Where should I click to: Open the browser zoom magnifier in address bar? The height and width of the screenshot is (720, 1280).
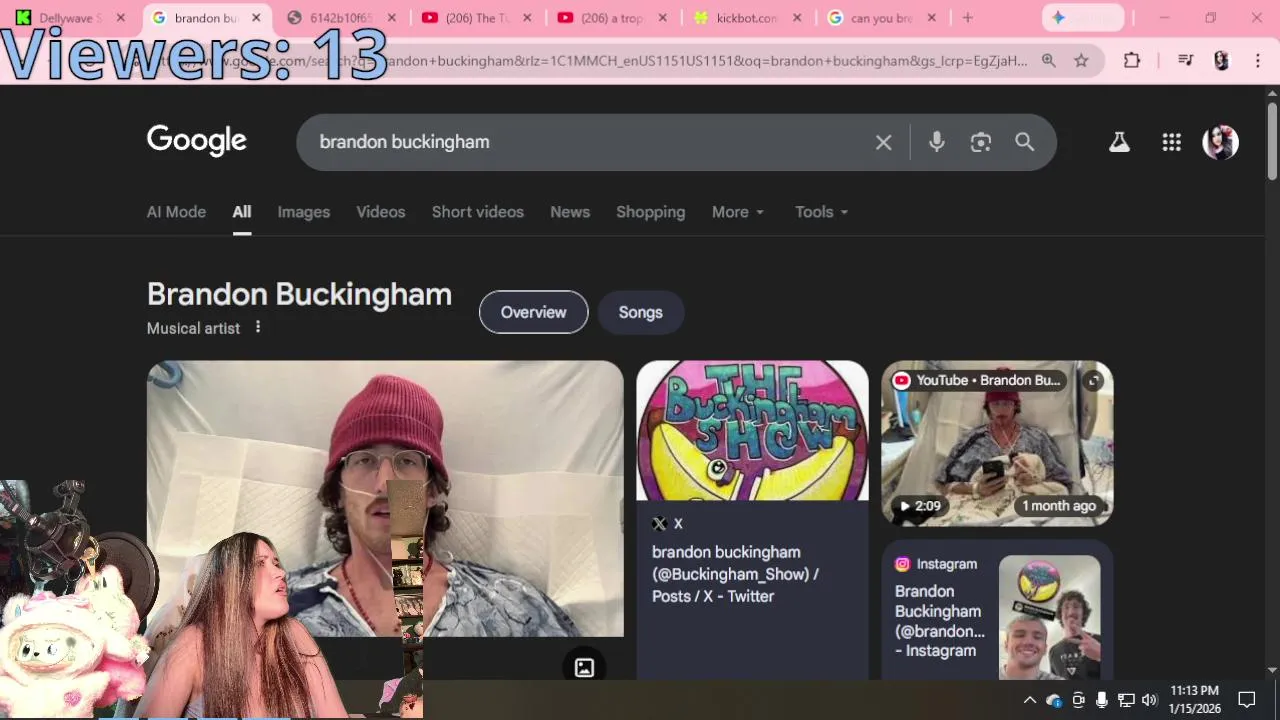click(1048, 61)
